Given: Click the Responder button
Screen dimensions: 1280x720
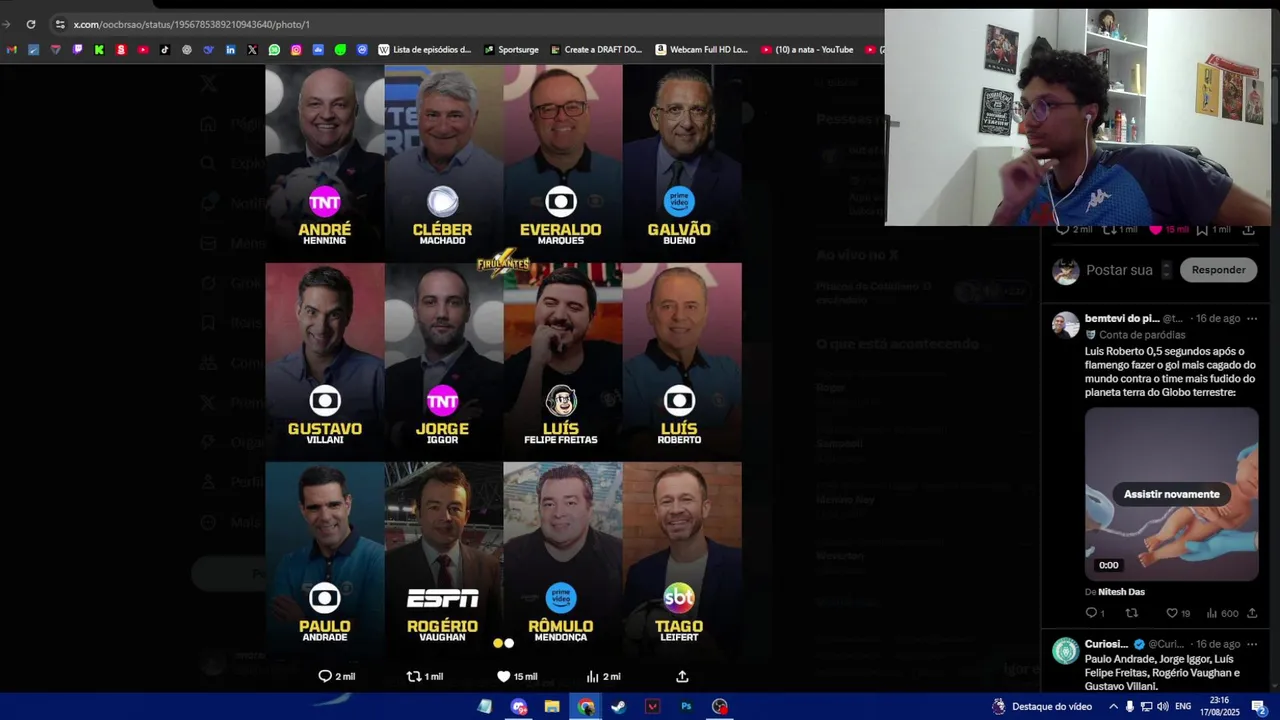Looking at the screenshot, I should tap(1218, 270).
